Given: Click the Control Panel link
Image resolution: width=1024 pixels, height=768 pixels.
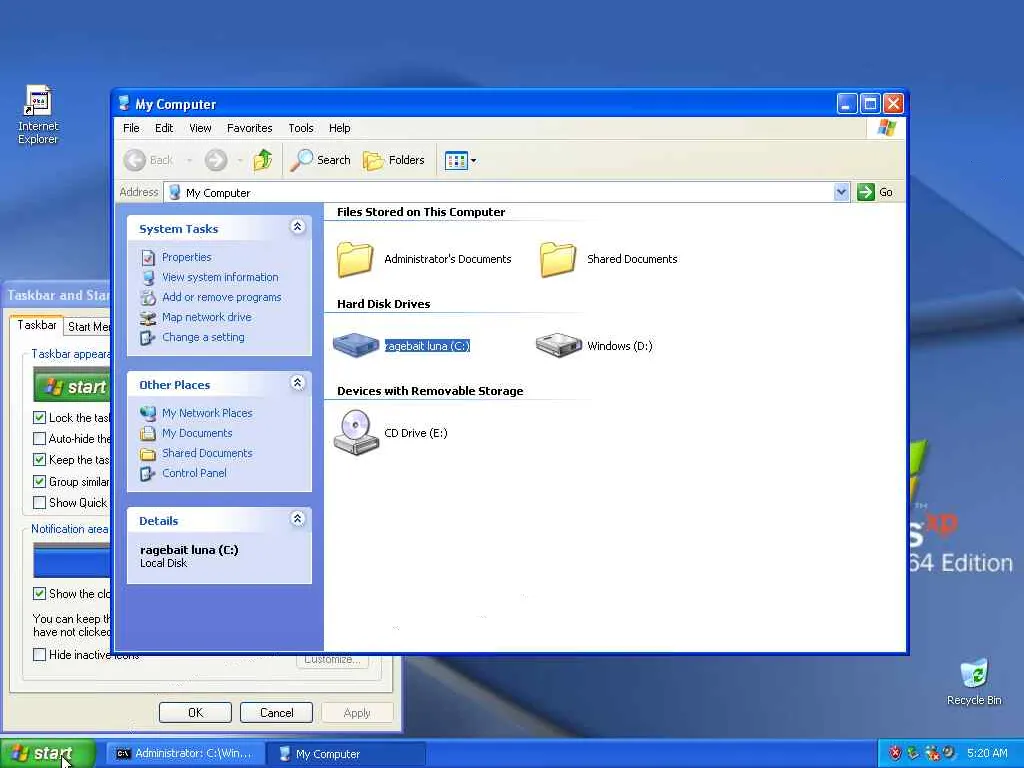Looking at the screenshot, I should [x=194, y=473].
